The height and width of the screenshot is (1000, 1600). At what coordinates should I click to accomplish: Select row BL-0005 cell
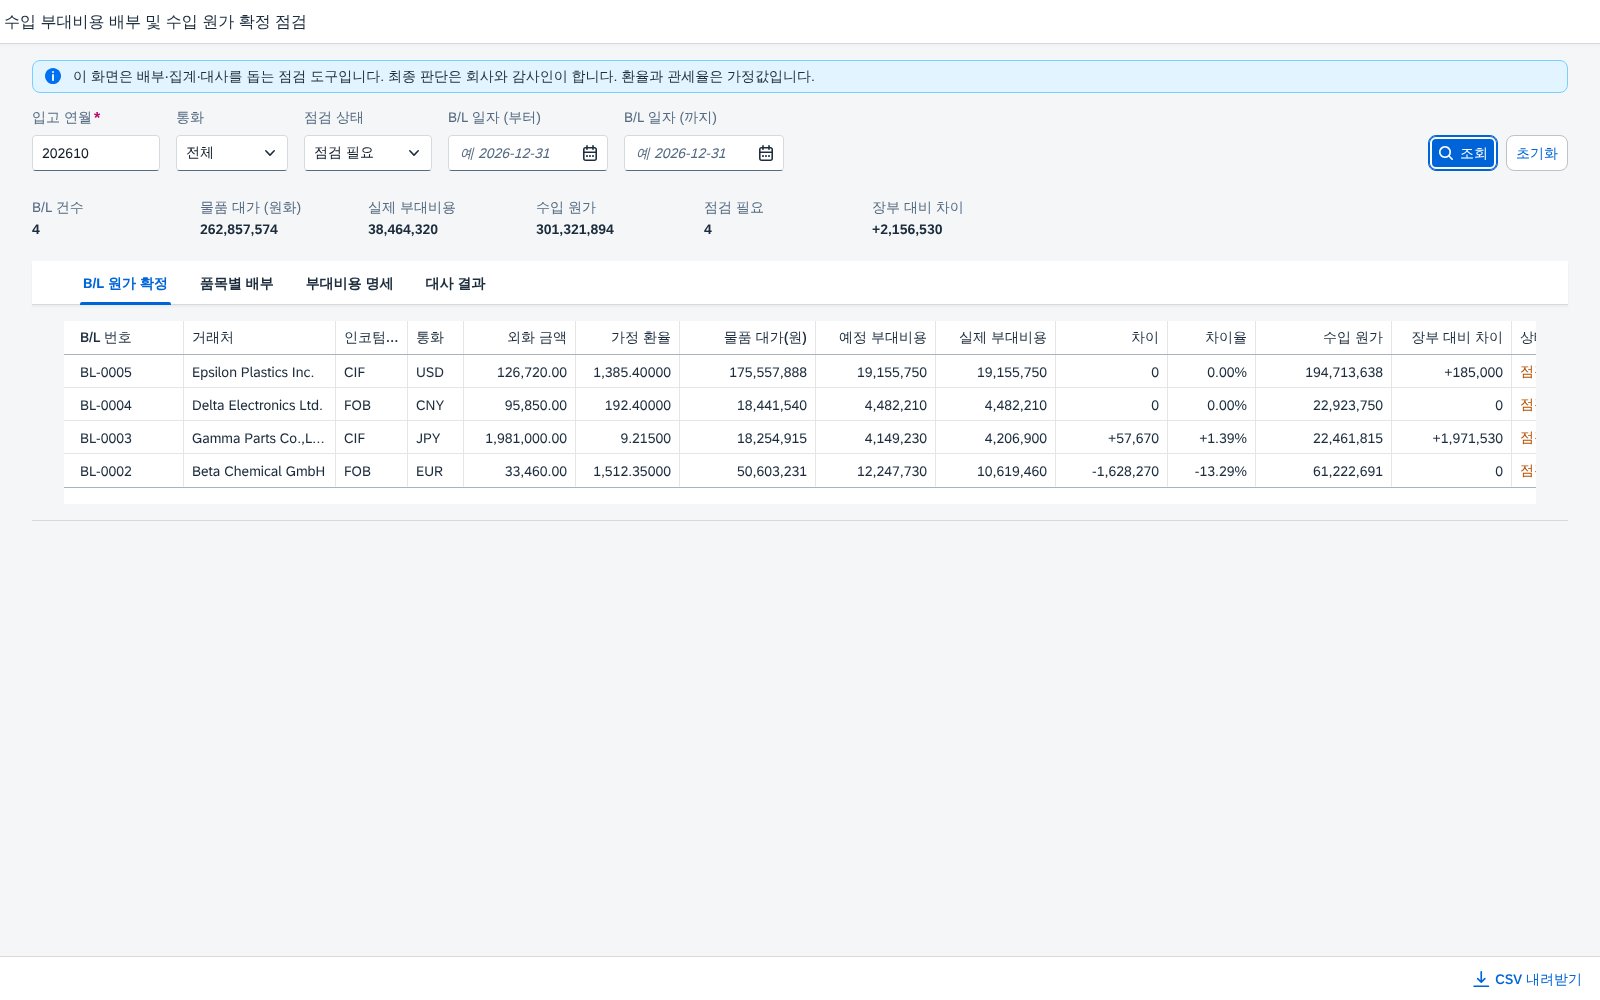[124, 372]
